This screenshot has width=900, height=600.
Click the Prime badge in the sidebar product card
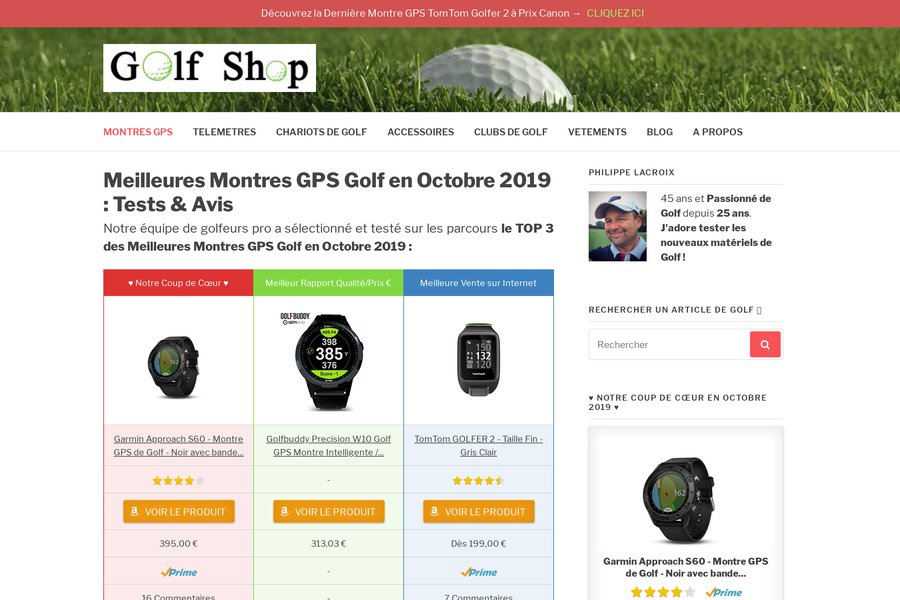coord(724,592)
